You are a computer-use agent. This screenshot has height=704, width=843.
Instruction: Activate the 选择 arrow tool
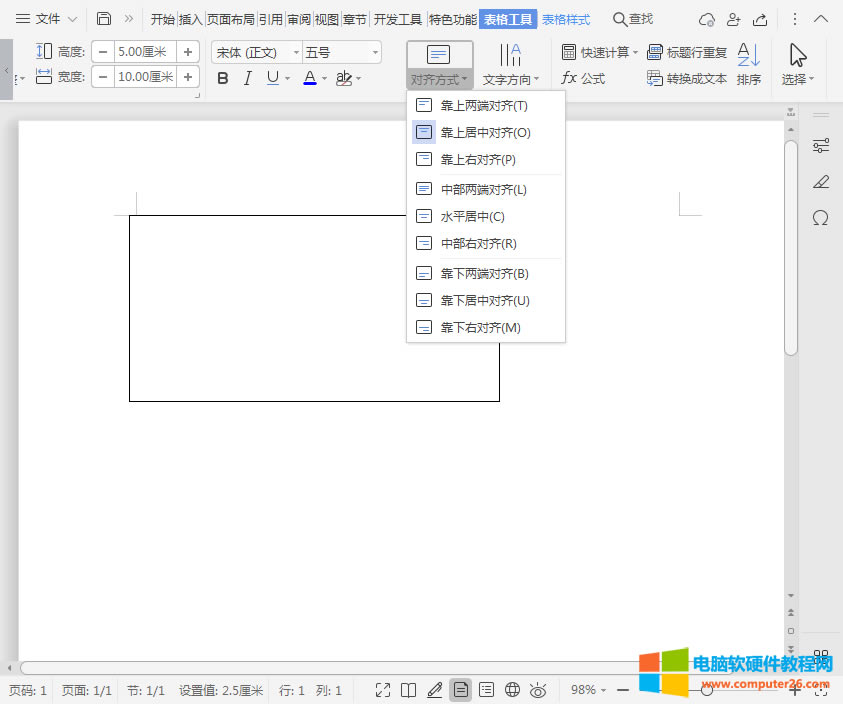pos(795,55)
